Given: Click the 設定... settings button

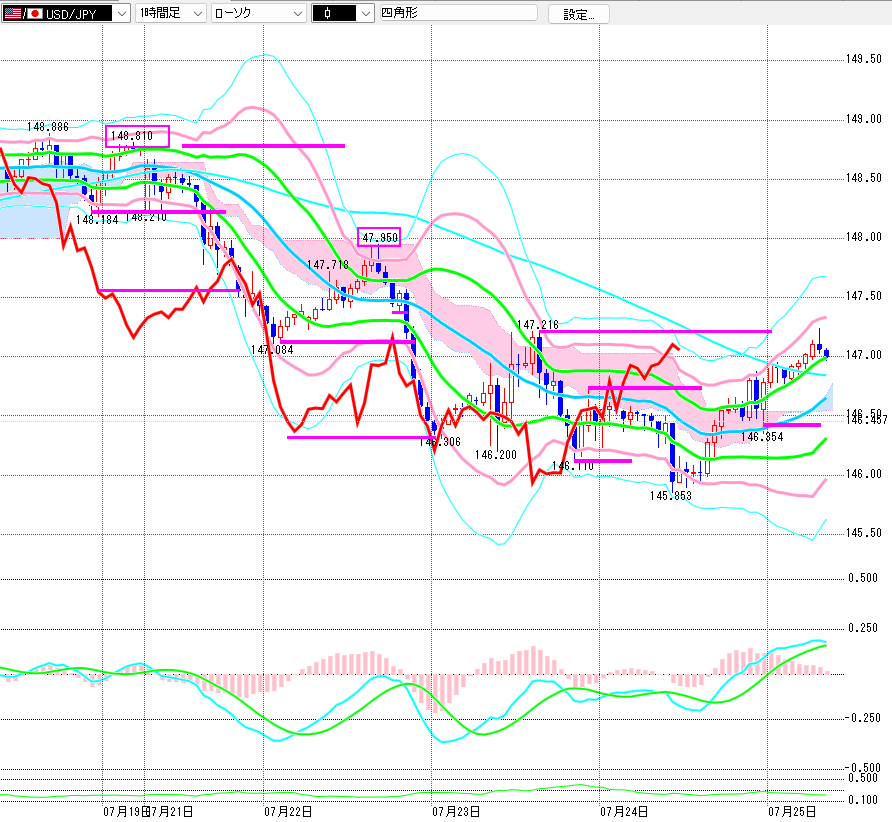Looking at the screenshot, I should [579, 14].
